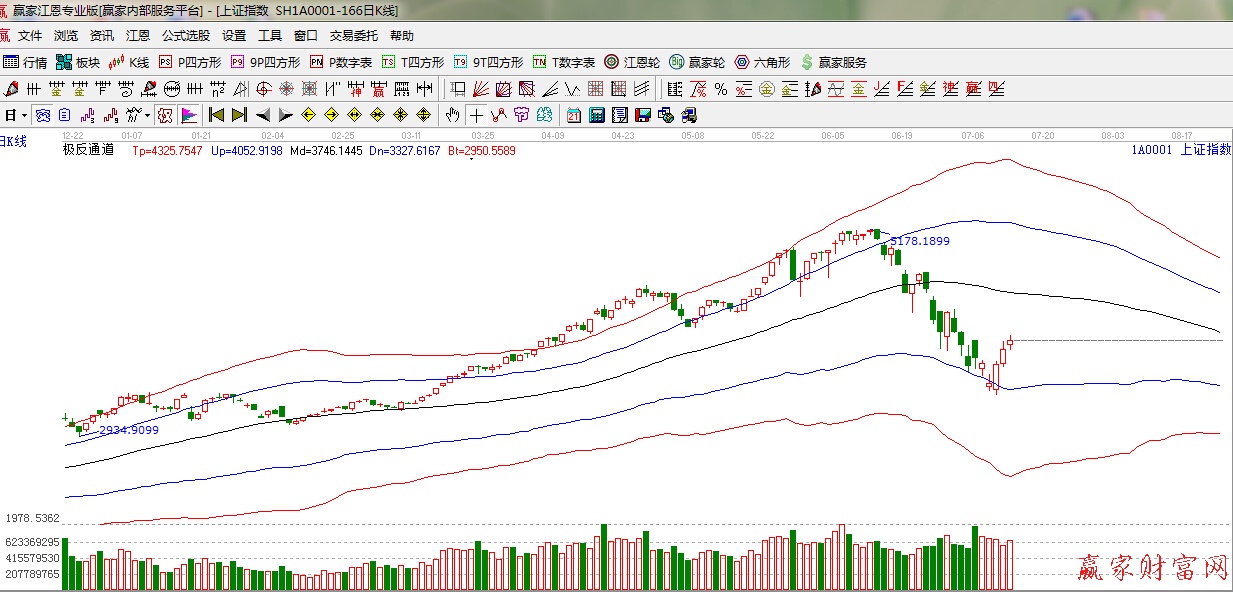Open the 公式选股 menu
The height and width of the screenshot is (592, 1233).
point(186,36)
